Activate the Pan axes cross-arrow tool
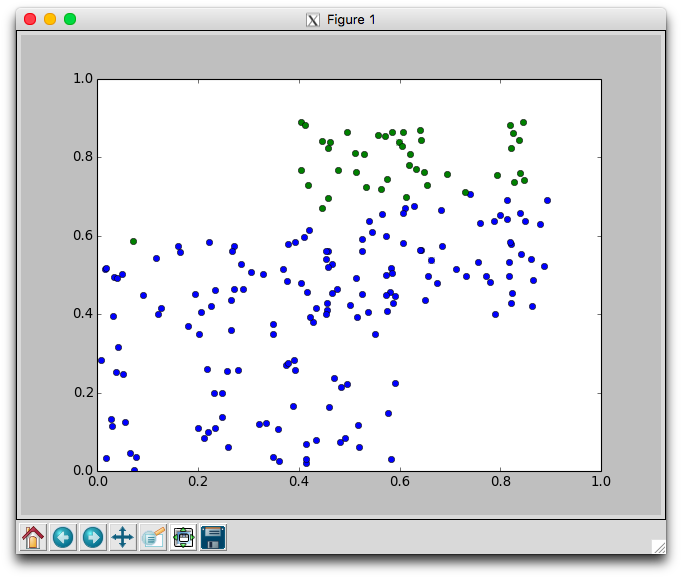The width and height of the screenshot is (682, 578). [123, 537]
